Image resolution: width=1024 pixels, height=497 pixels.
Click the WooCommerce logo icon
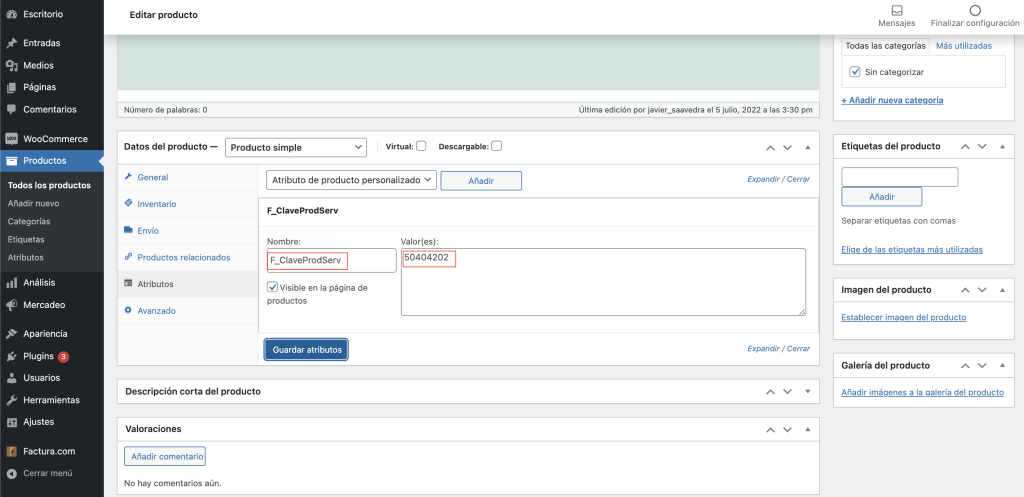[11, 138]
